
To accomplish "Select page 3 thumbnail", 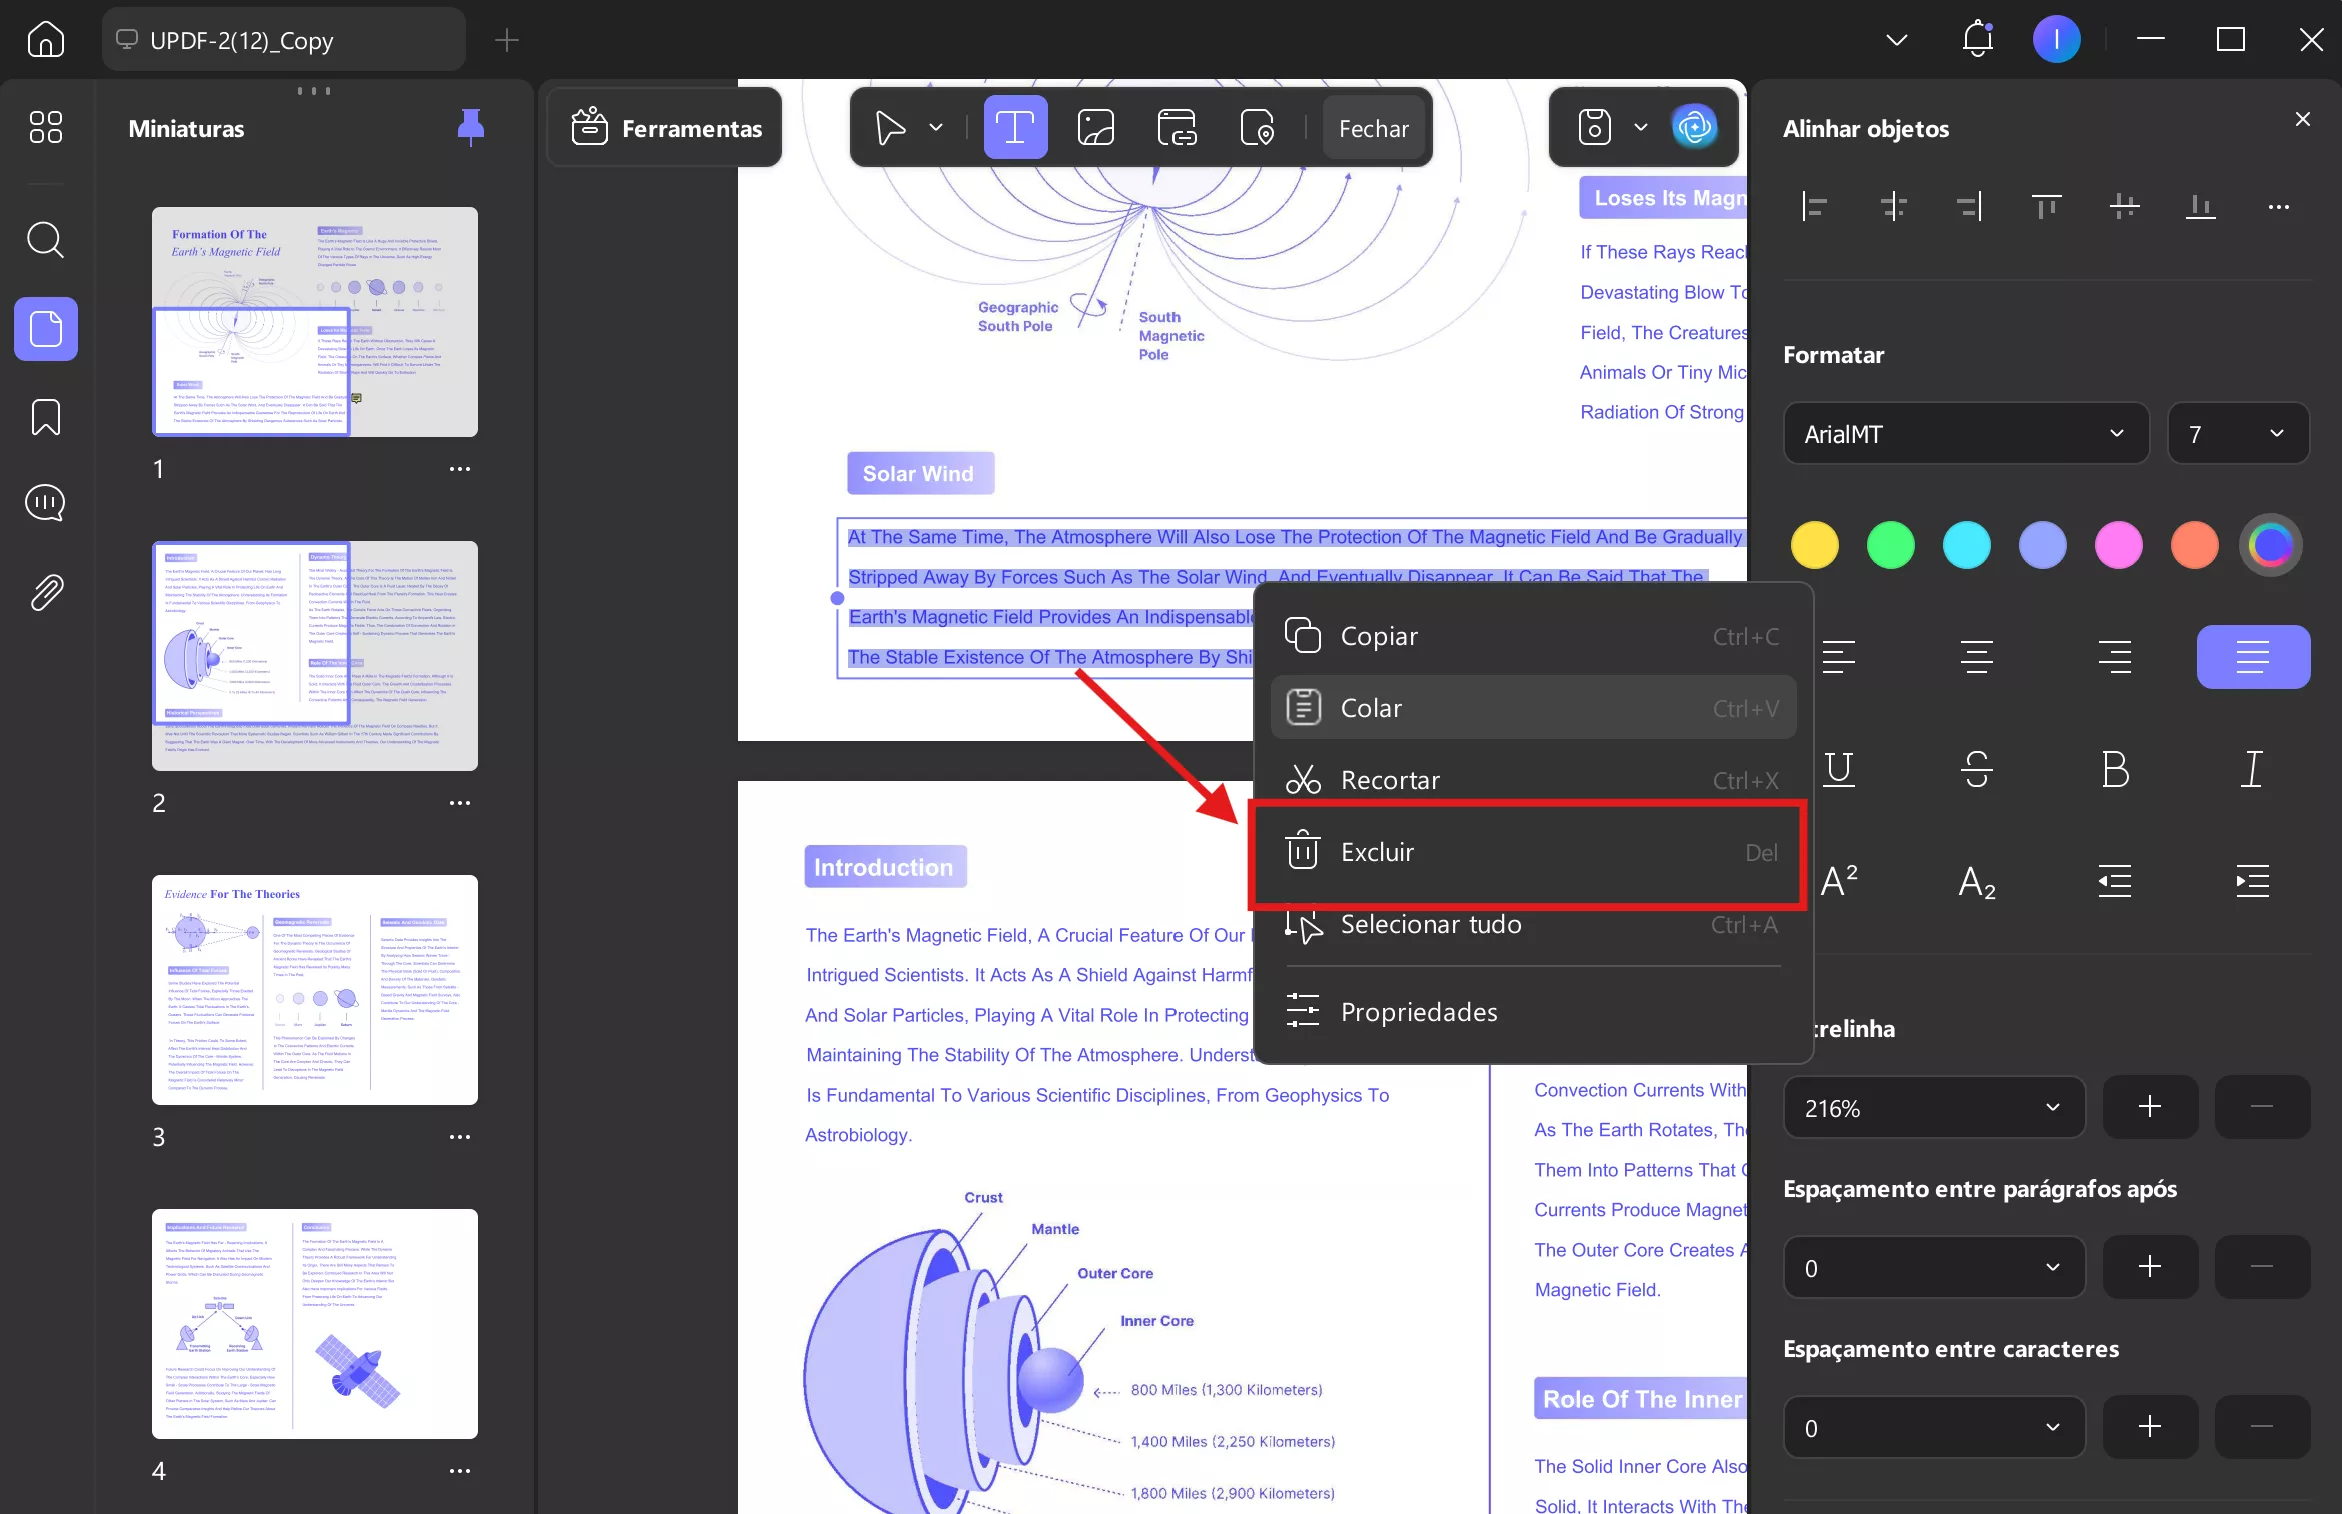I will point(314,990).
